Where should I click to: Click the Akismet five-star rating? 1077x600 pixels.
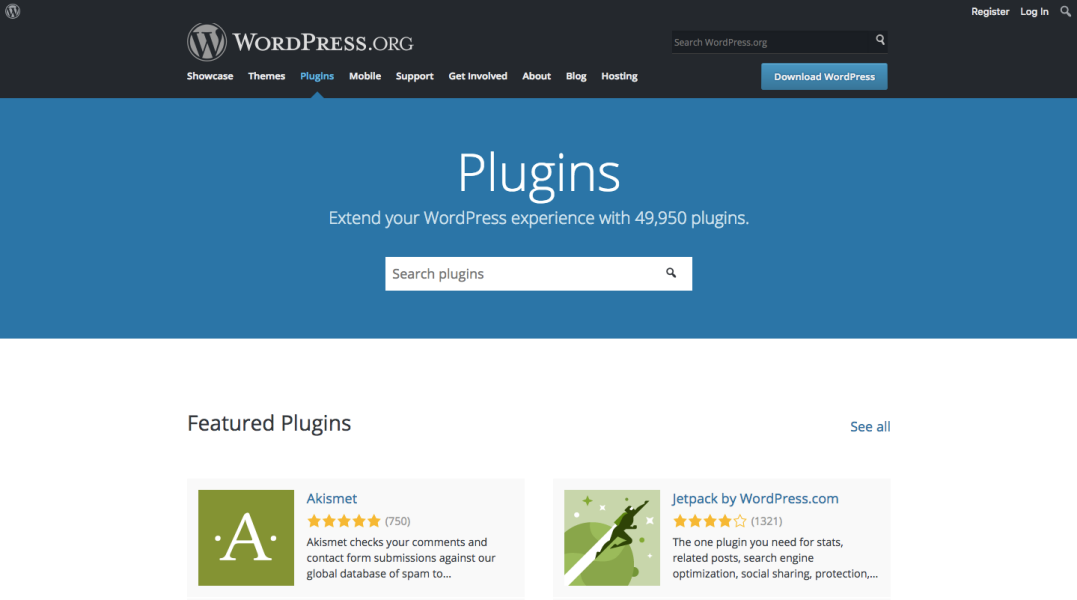point(343,521)
